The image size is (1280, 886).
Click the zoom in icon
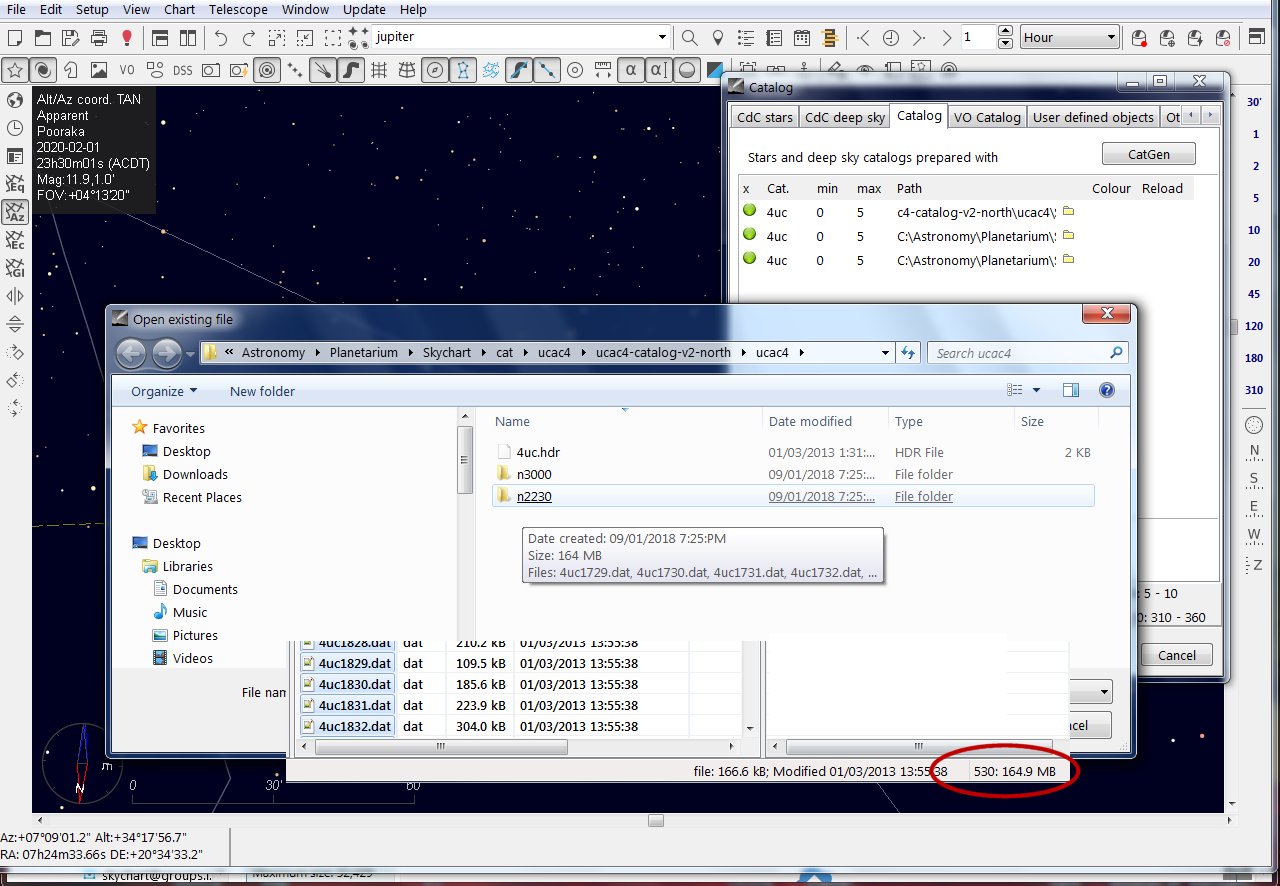click(x=277, y=38)
